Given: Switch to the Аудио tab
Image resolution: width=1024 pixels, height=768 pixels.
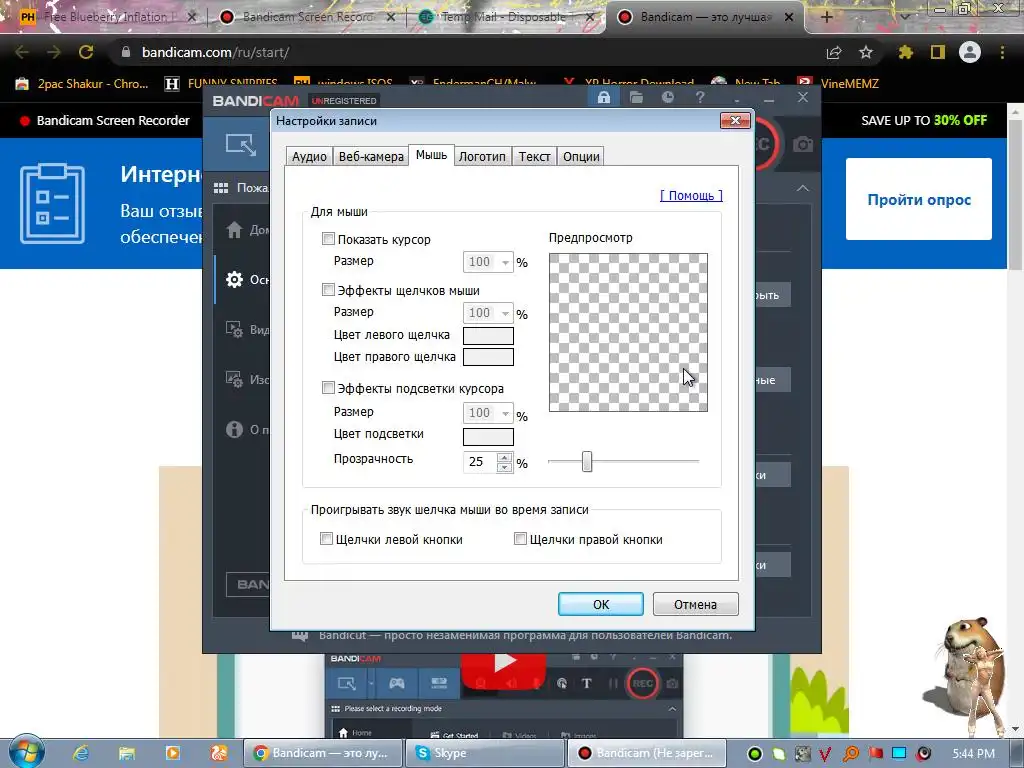Looking at the screenshot, I should pyautogui.click(x=309, y=157).
